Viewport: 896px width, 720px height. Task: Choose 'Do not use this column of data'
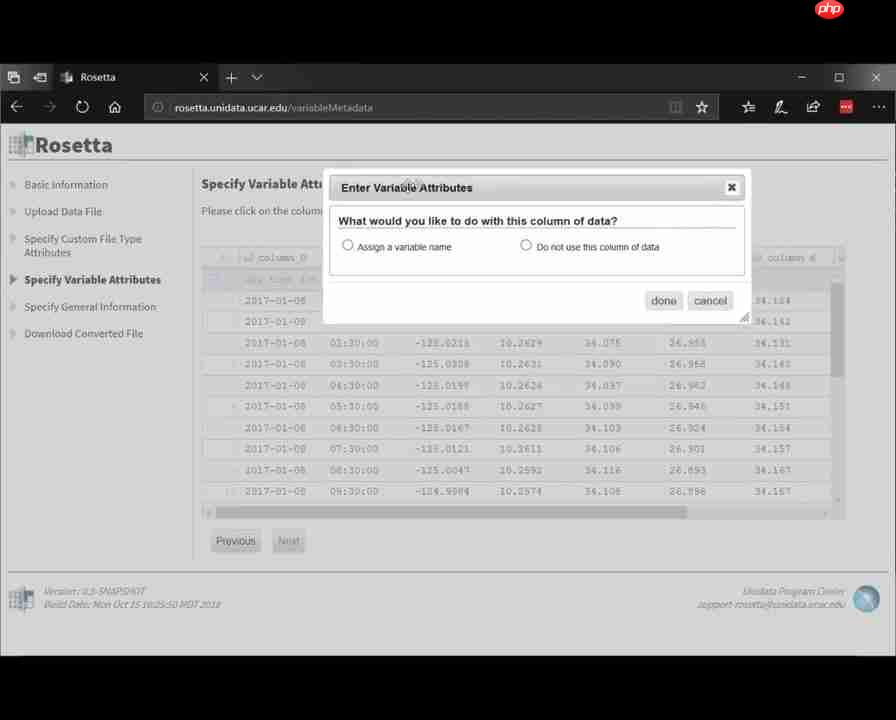point(526,245)
